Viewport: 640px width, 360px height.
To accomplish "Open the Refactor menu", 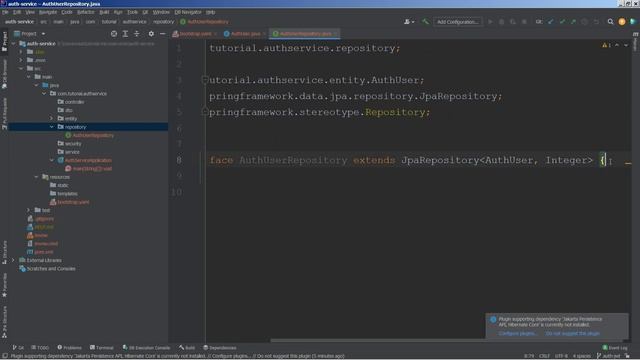I will click(x=86, y=12).
